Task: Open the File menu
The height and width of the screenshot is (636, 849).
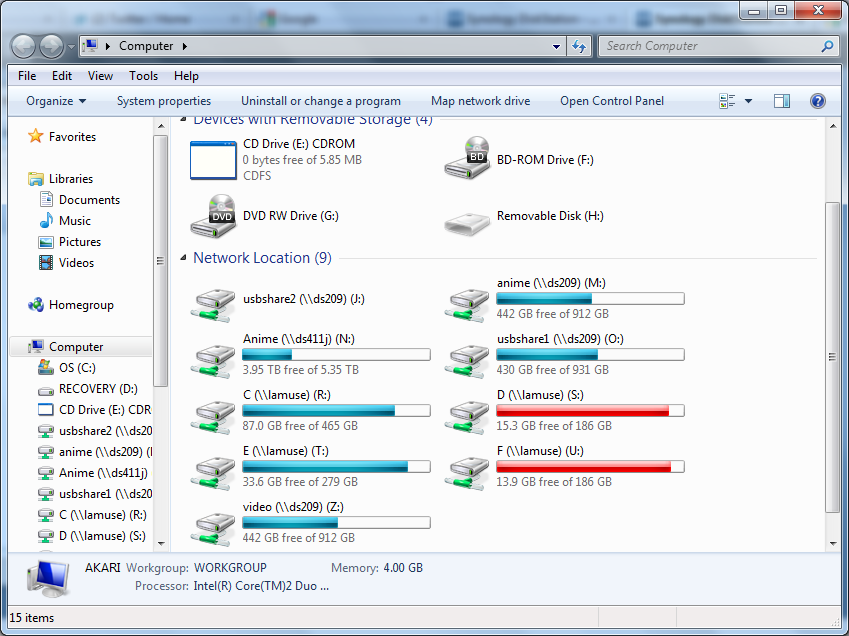Action: point(27,76)
